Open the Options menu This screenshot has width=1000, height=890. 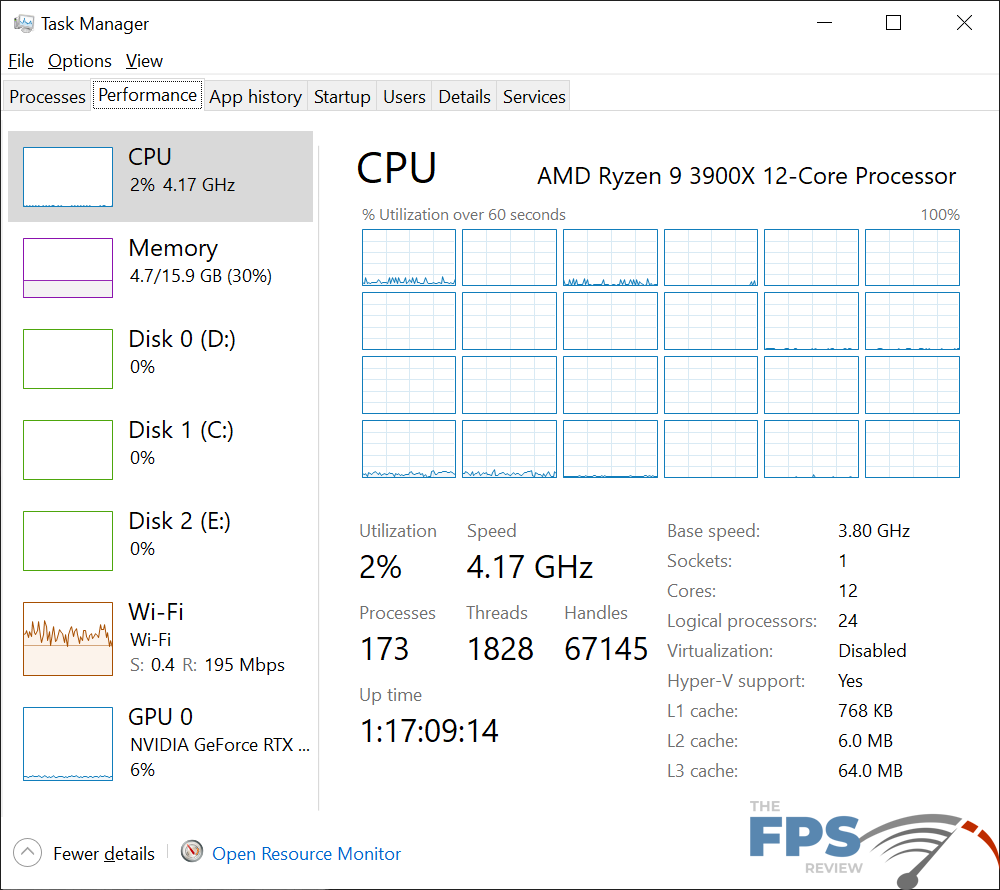pyautogui.click(x=80, y=61)
